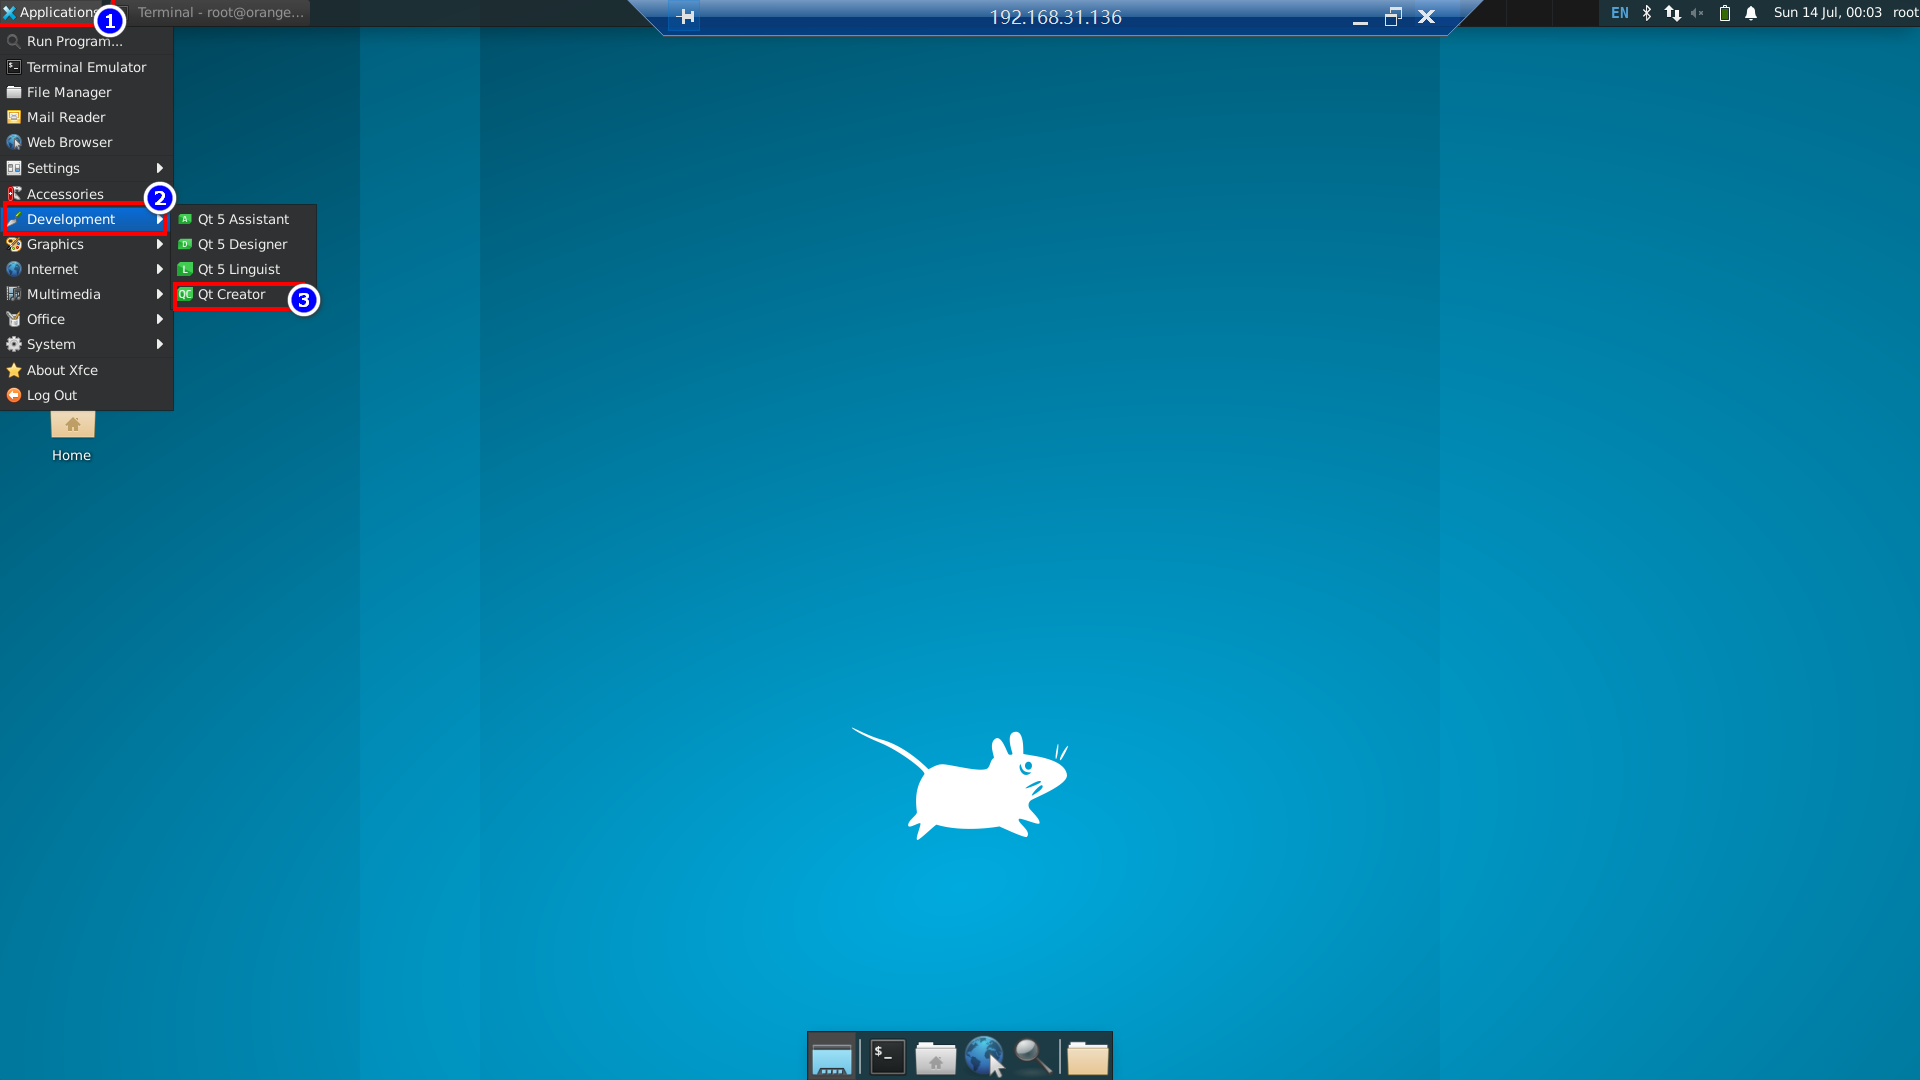Open home folder icon in dock
This screenshot has width=1920, height=1080.
click(936, 1057)
